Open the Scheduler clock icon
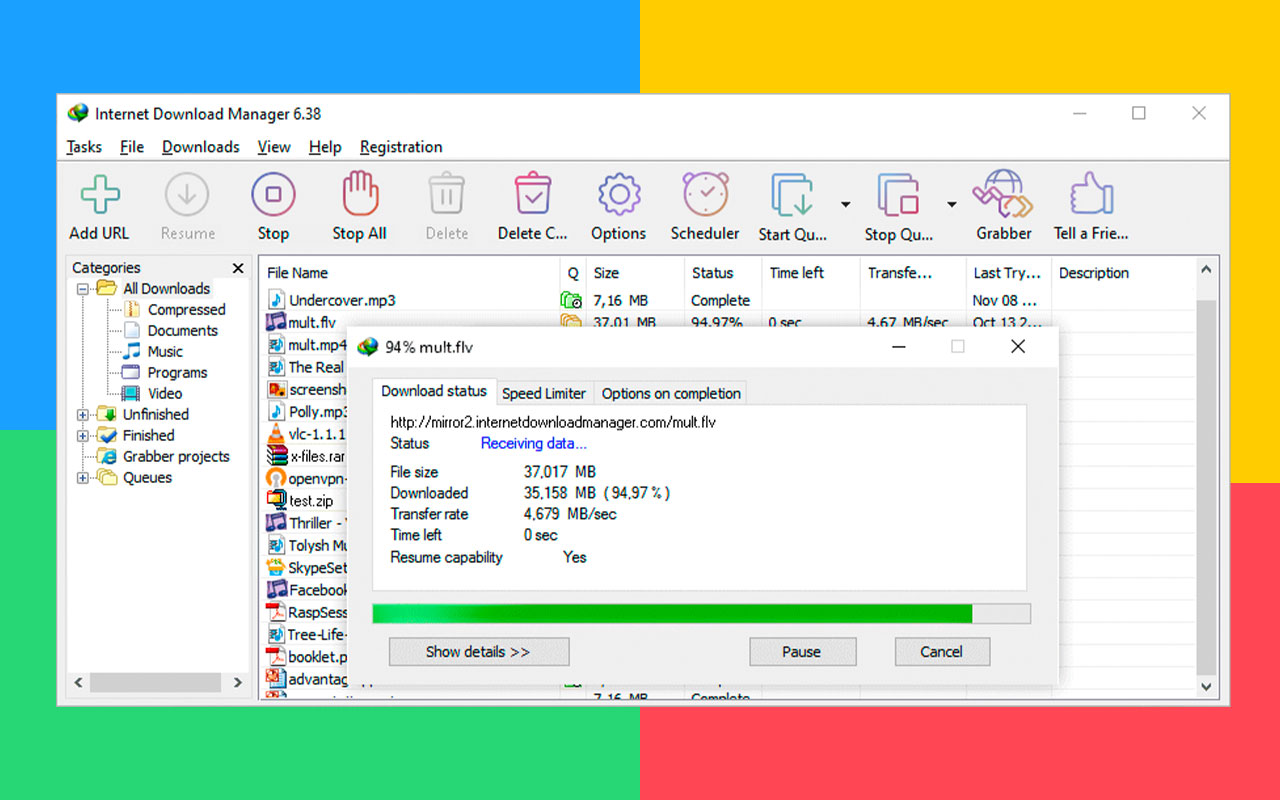Image resolution: width=1280 pixels, height=800 pixels. click(705, 194)
